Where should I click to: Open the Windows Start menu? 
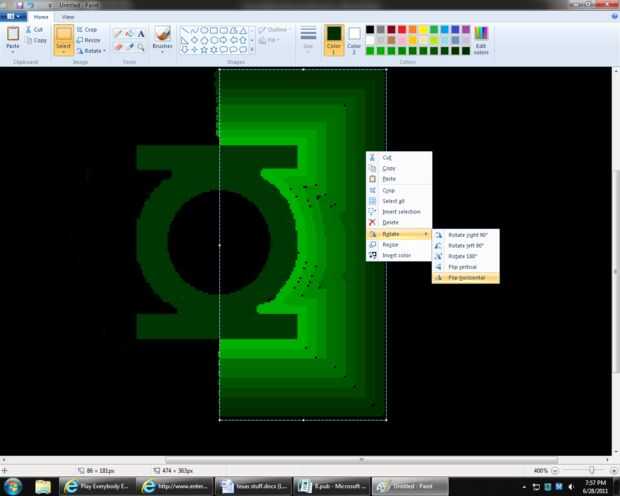(x=13, y=486)
